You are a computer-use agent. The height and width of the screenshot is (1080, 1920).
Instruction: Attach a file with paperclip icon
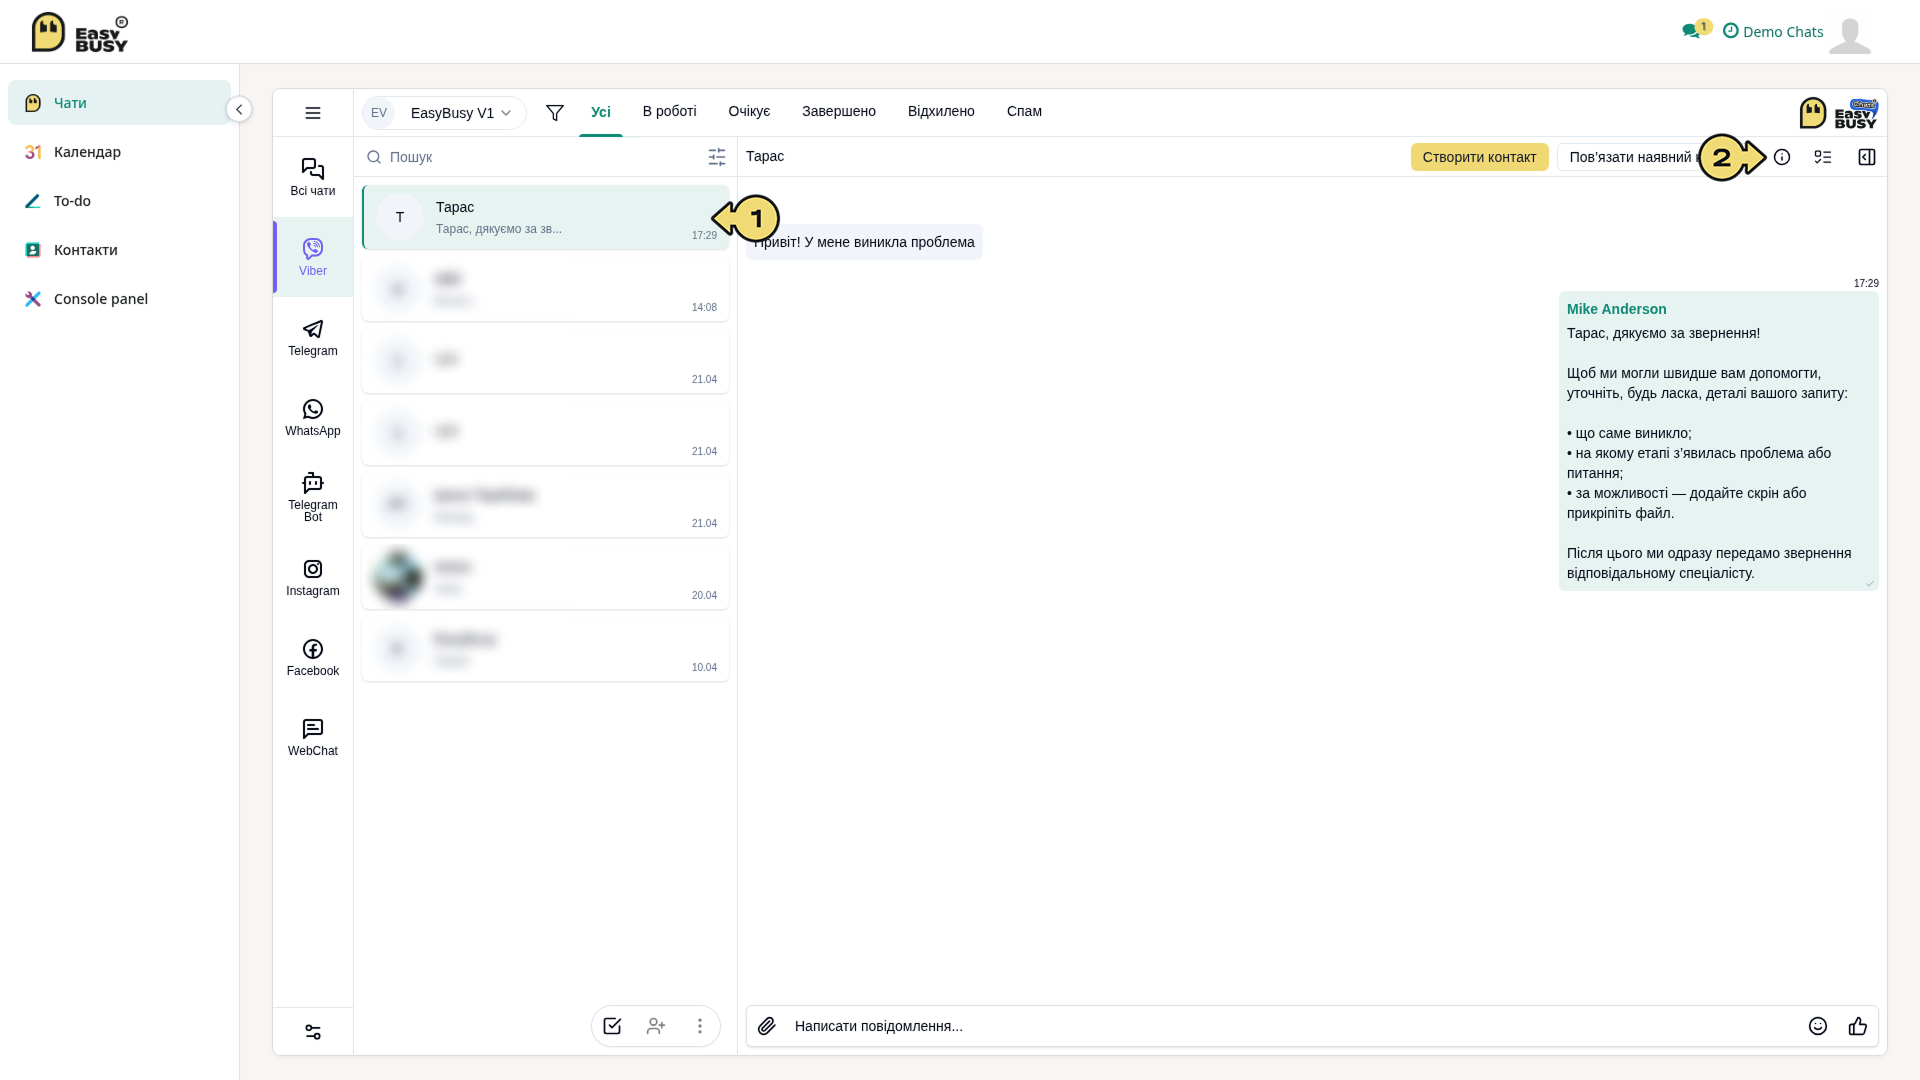tap(767, 1026)
